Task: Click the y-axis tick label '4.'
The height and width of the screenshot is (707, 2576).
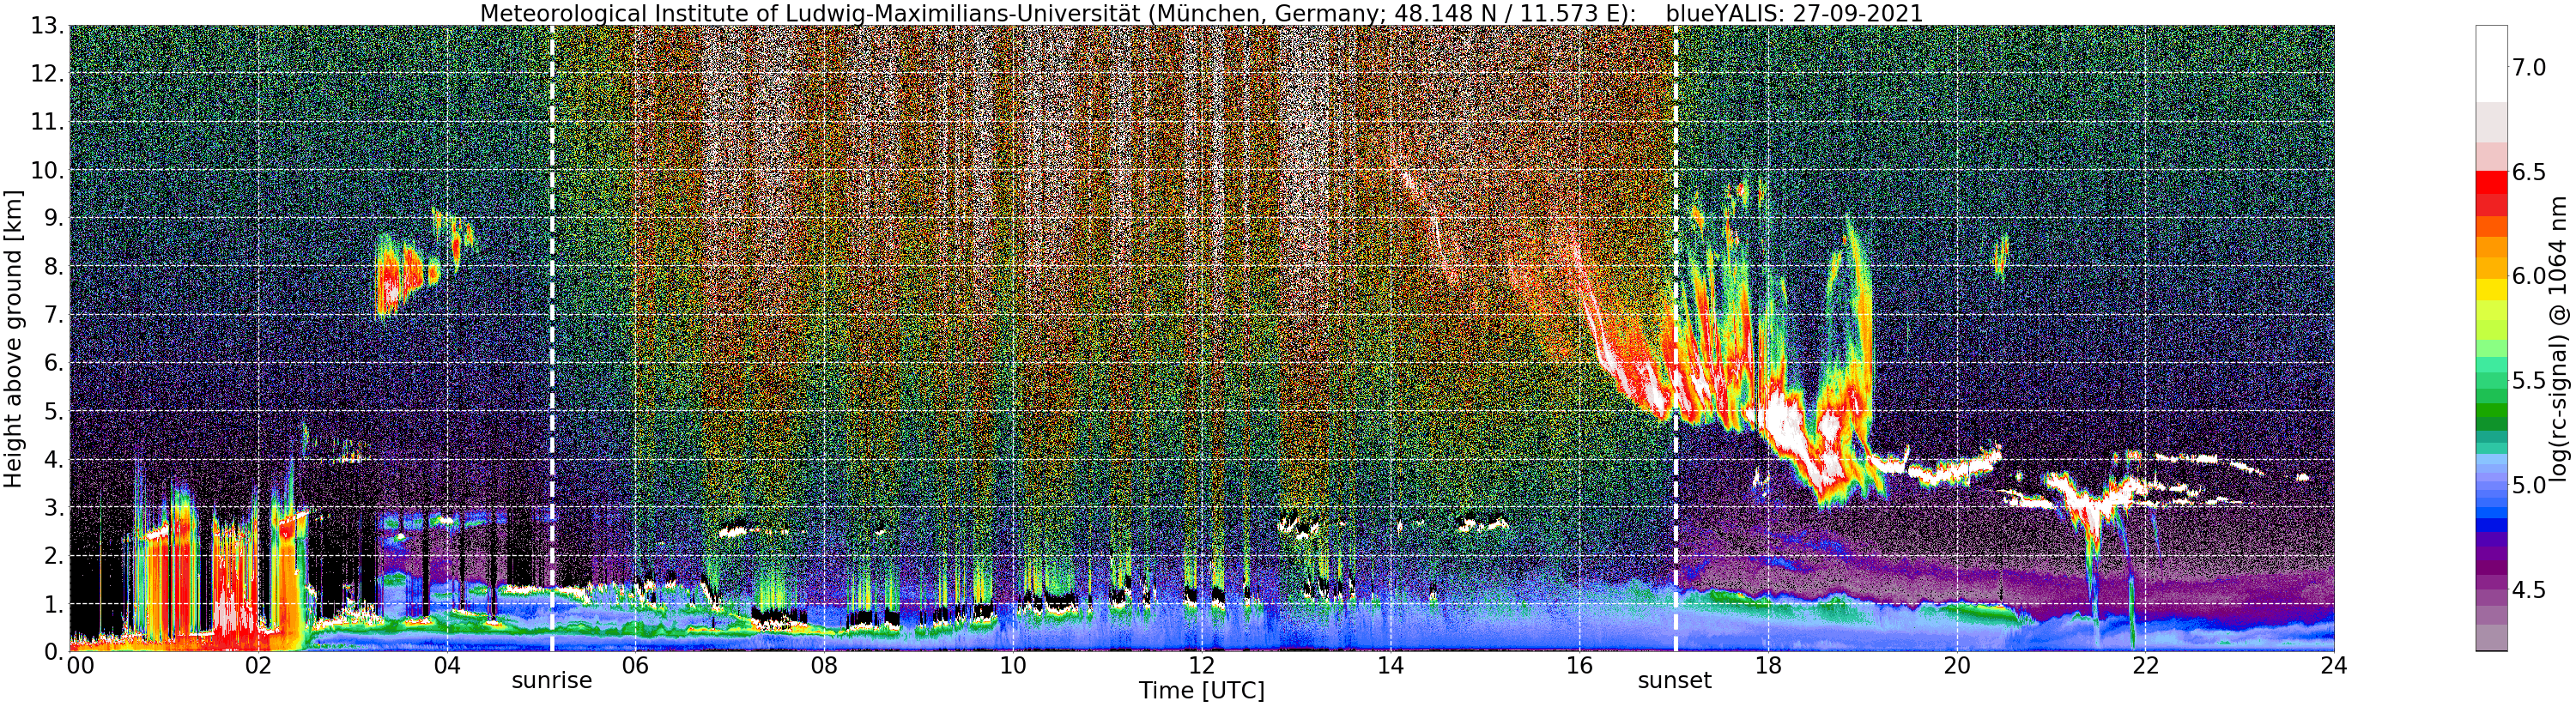Action: point(52,460)
